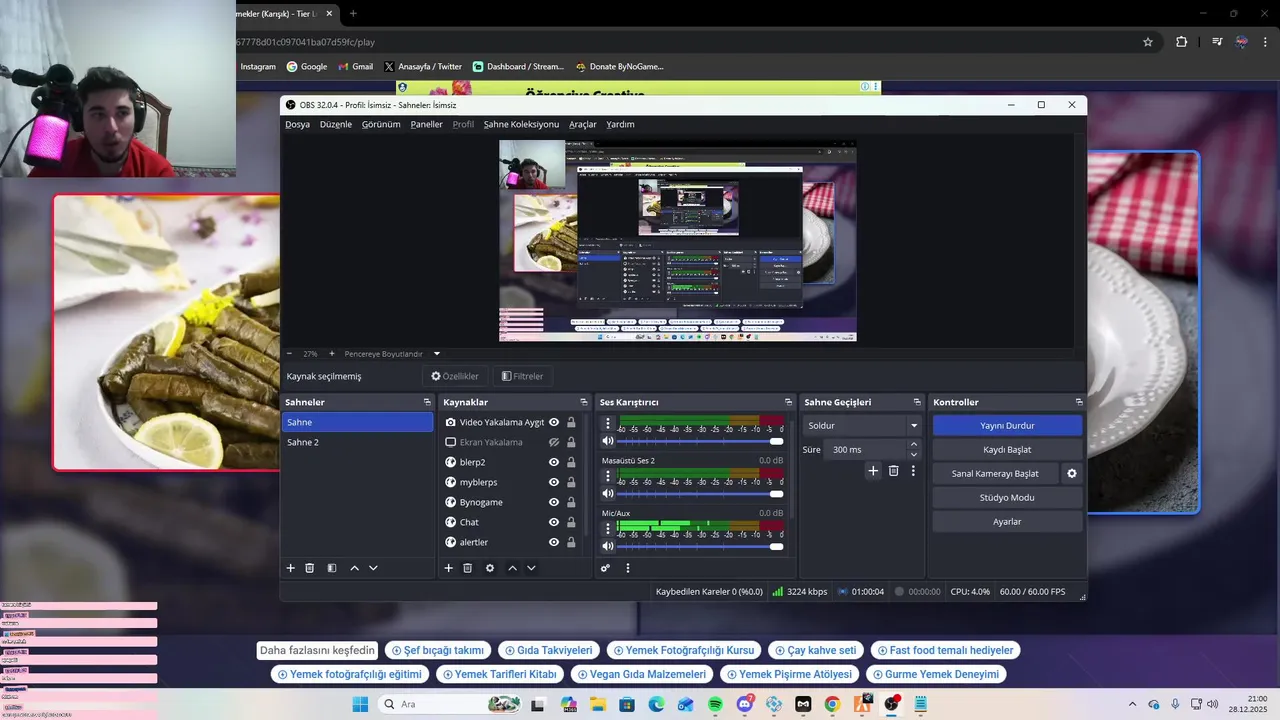Viewport: 1280px width, 720px height.
Task: Add a new source in Kaynaklar panel
Action: click(449, 568)
